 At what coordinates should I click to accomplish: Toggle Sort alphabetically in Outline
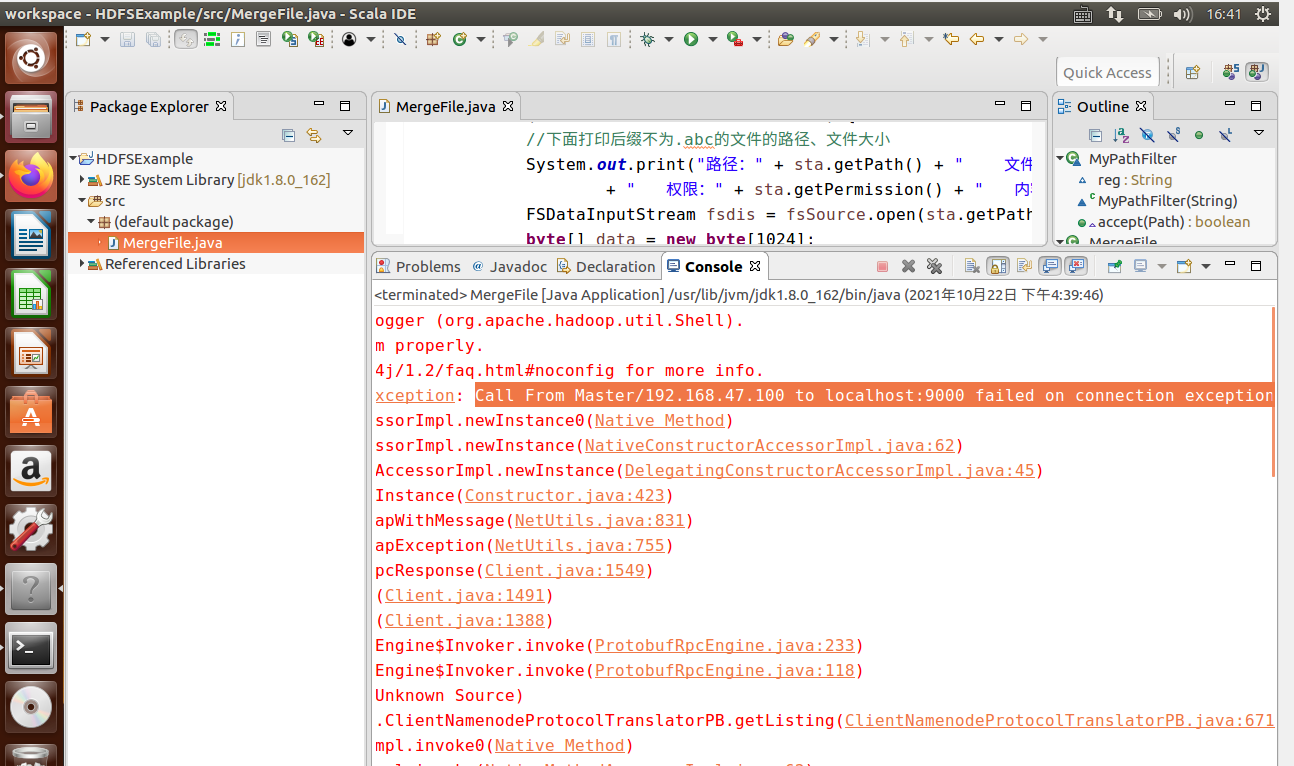(1121, 135)
